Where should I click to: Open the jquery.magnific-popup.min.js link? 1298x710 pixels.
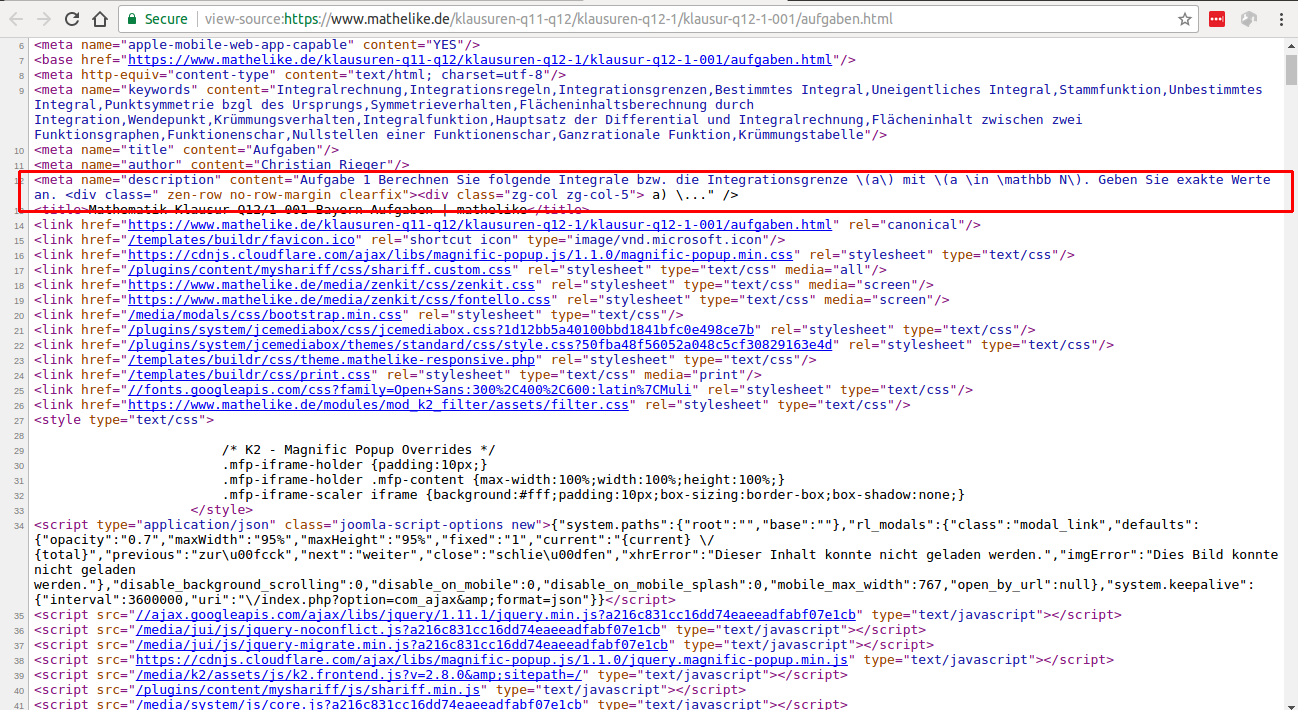491,660
